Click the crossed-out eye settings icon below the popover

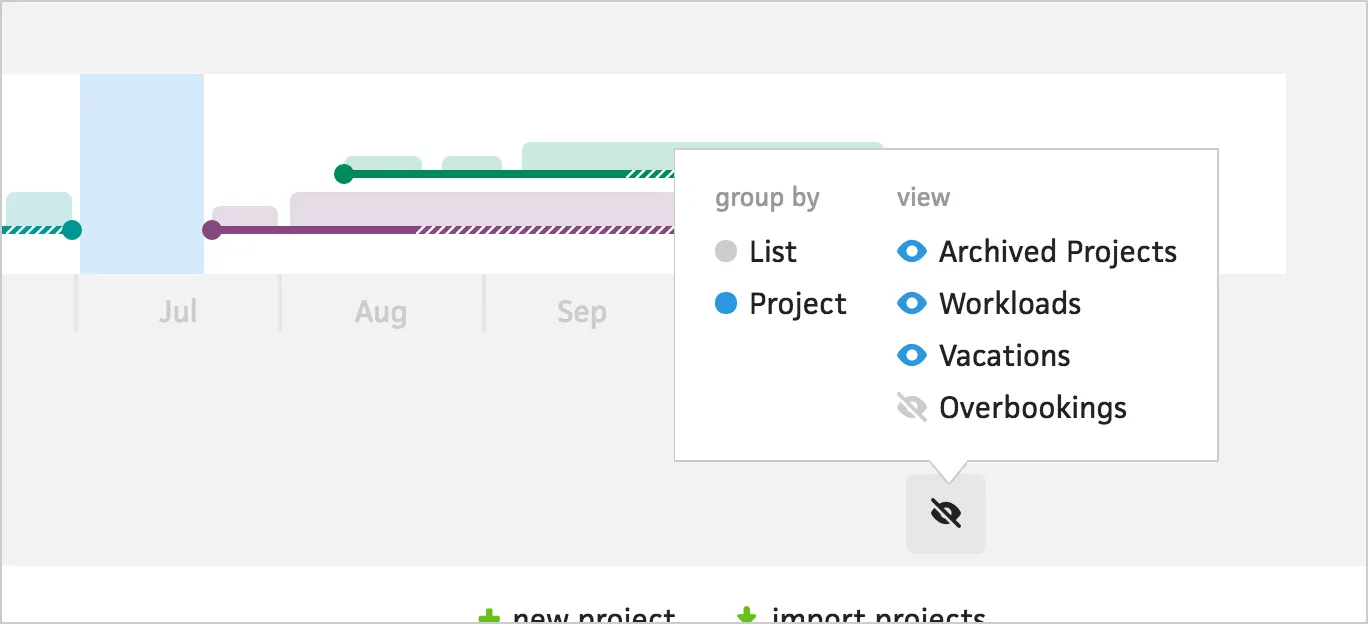(x=945, y=512)
